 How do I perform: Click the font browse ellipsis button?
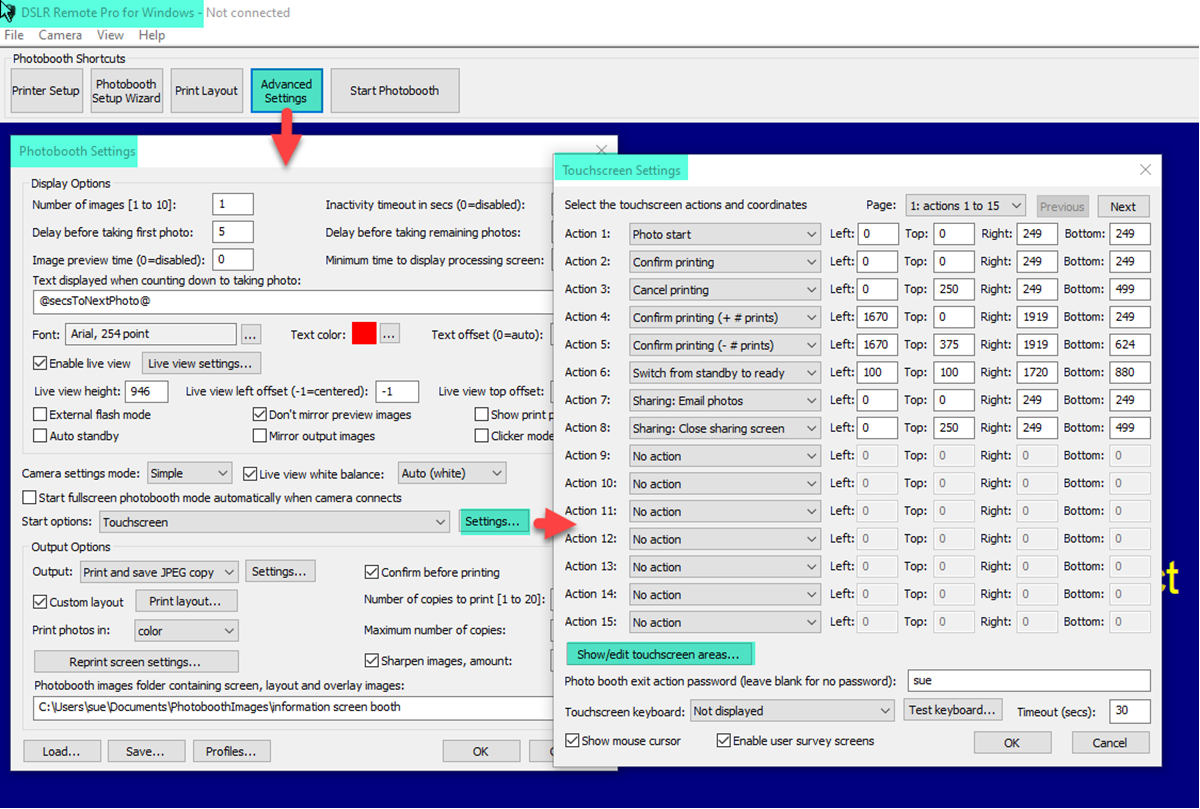tap(251, 334)
